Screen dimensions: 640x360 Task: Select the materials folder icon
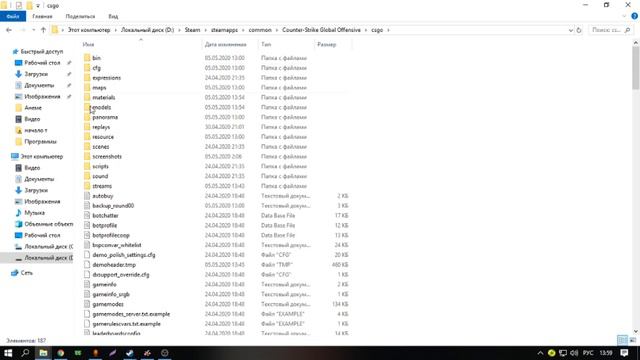tap(87, 97)
